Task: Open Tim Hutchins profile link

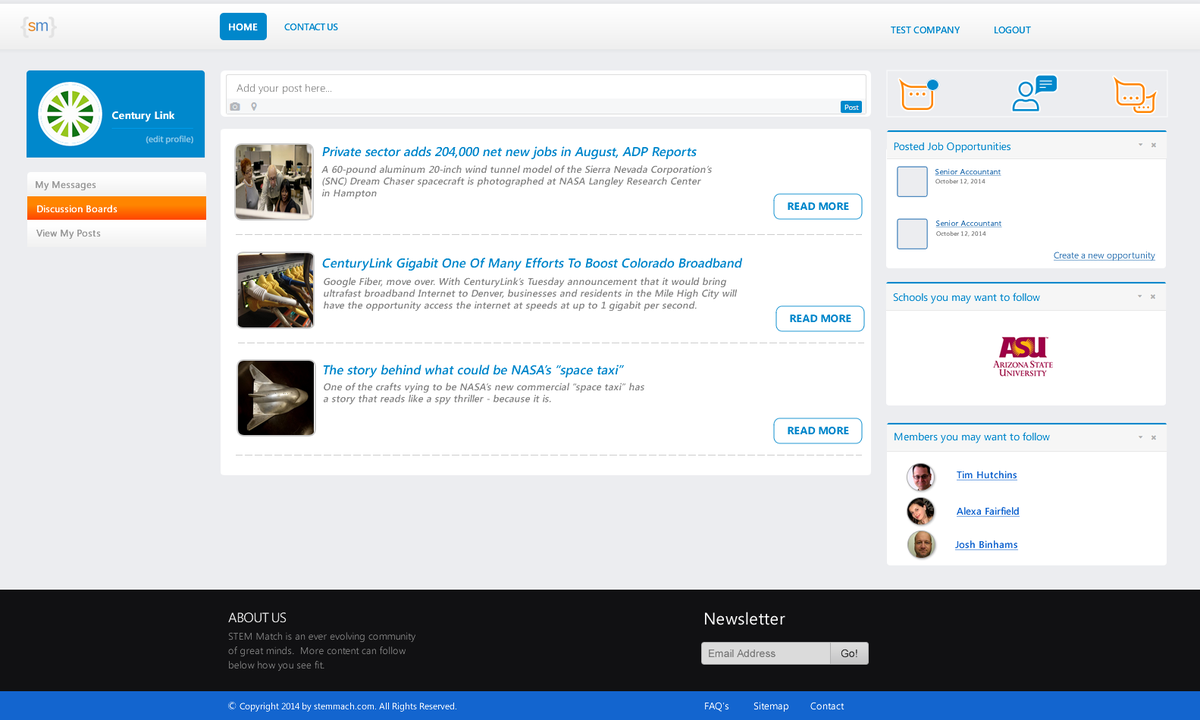Action: coord(986,475)
